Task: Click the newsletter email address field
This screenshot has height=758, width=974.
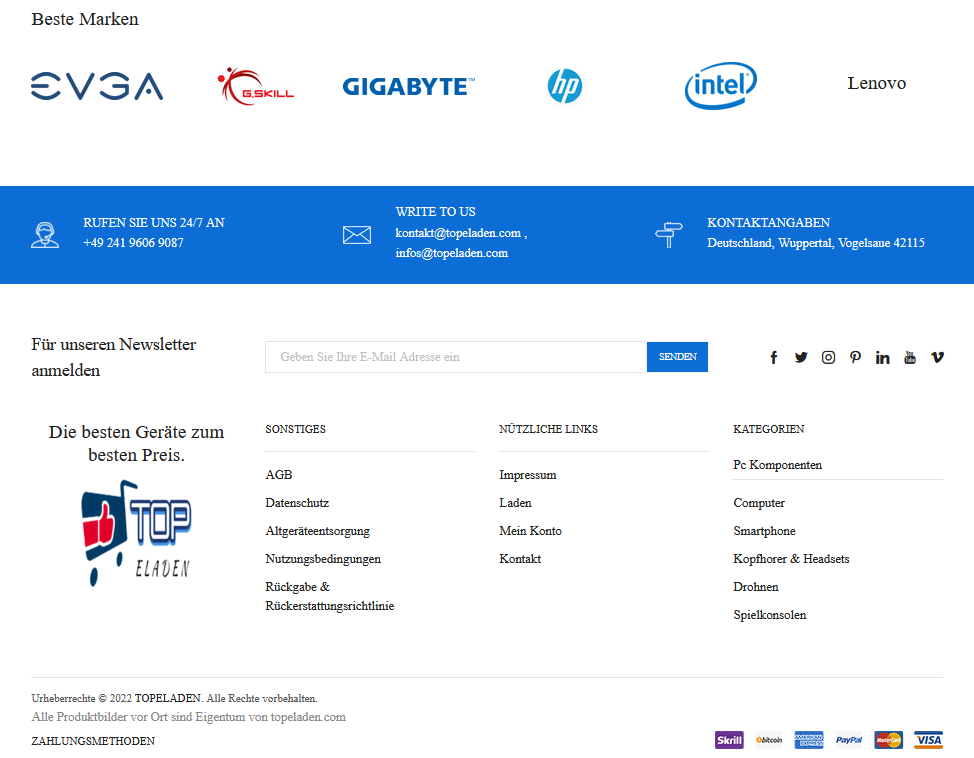Action: coord(456,357)
